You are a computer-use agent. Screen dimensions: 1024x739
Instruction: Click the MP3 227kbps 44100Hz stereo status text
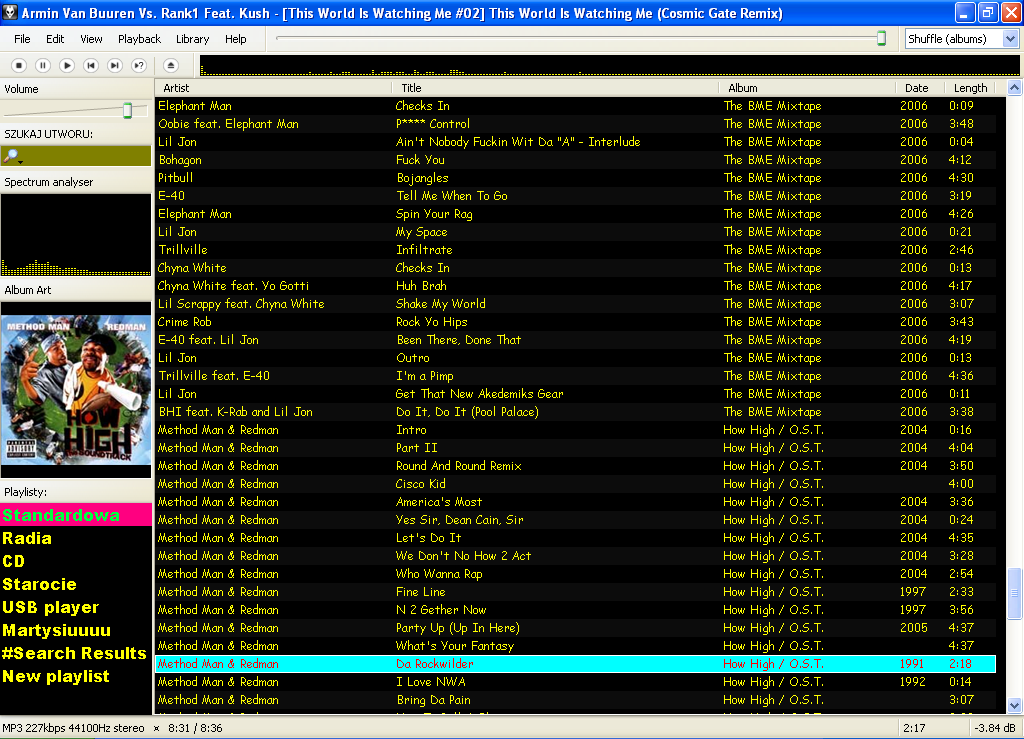tap(73, 728)
